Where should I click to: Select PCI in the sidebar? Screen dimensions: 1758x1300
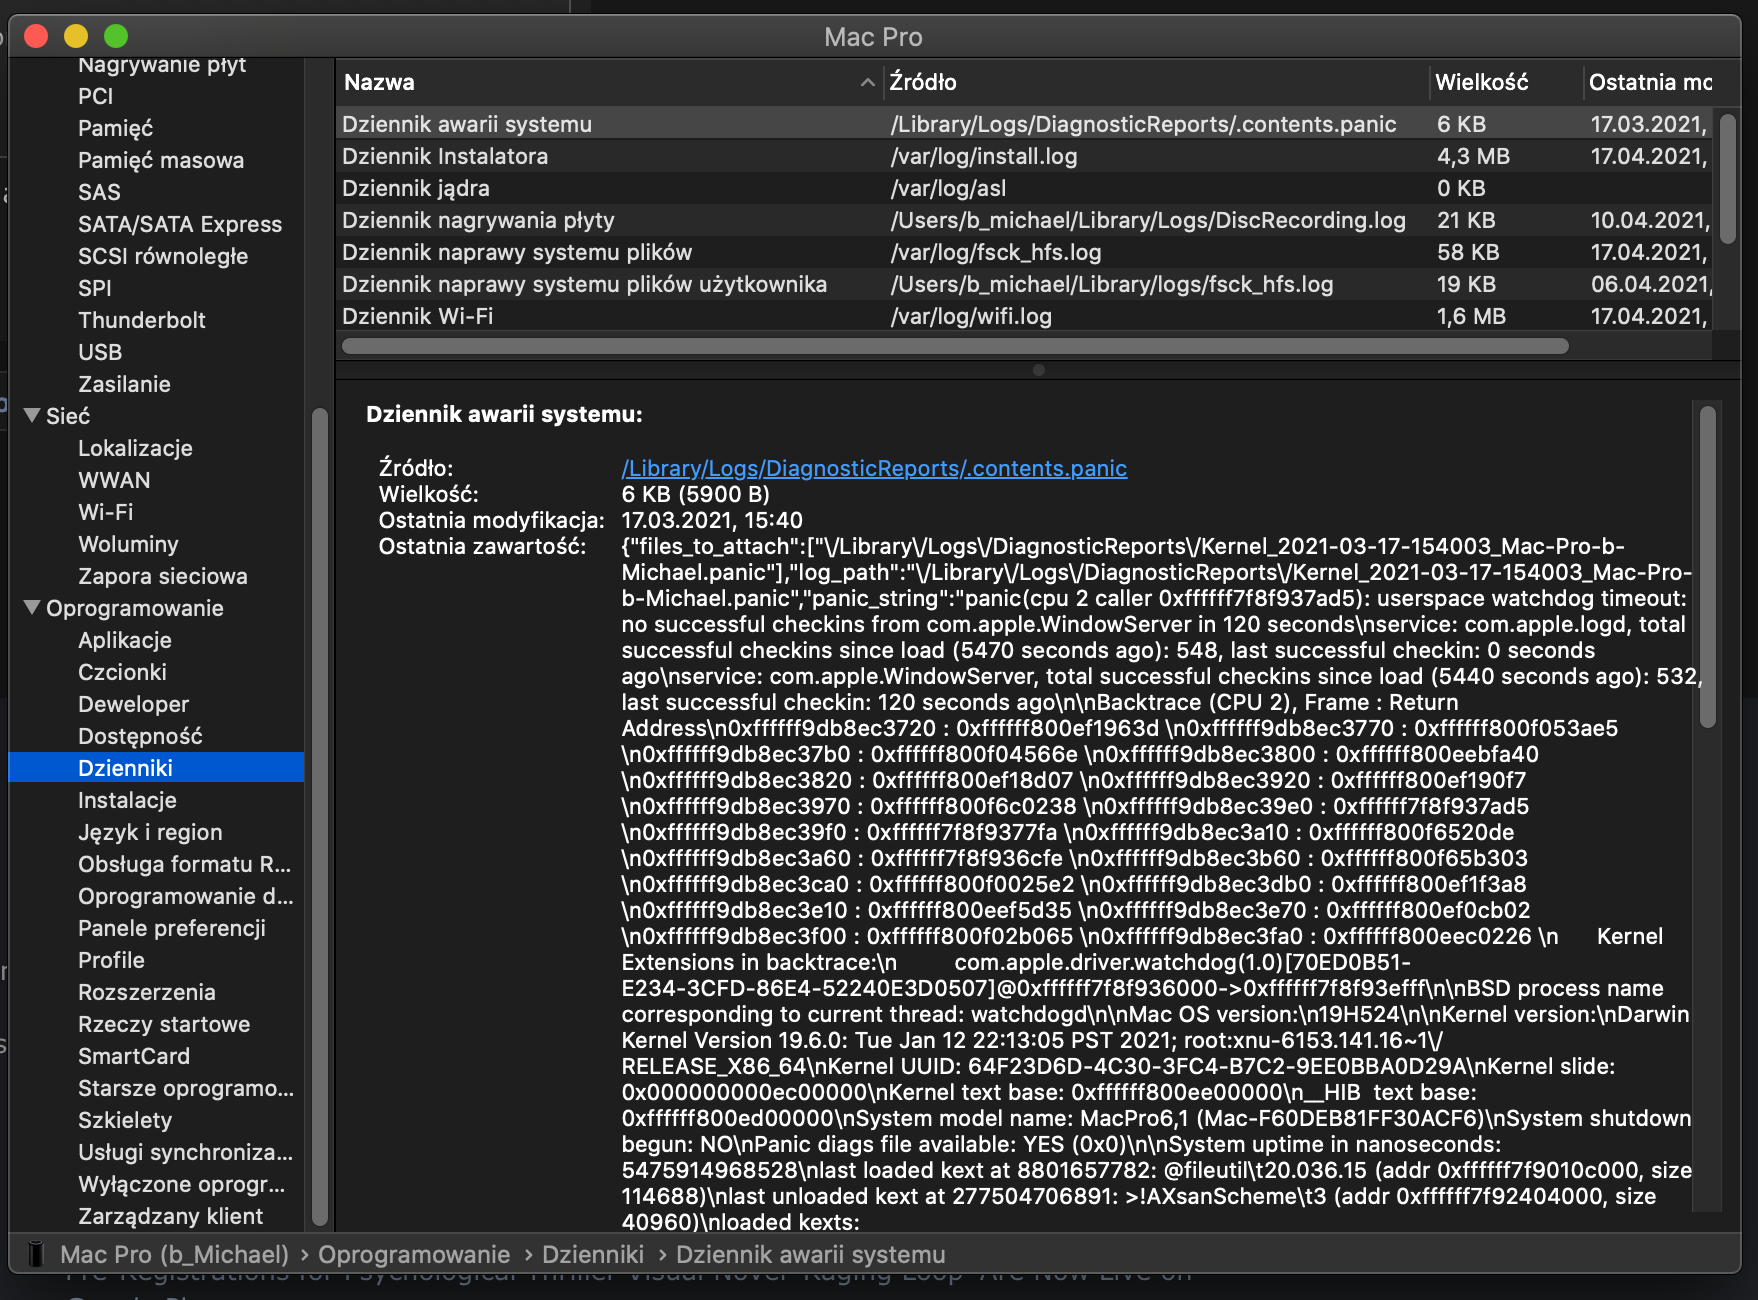point(96,96)
